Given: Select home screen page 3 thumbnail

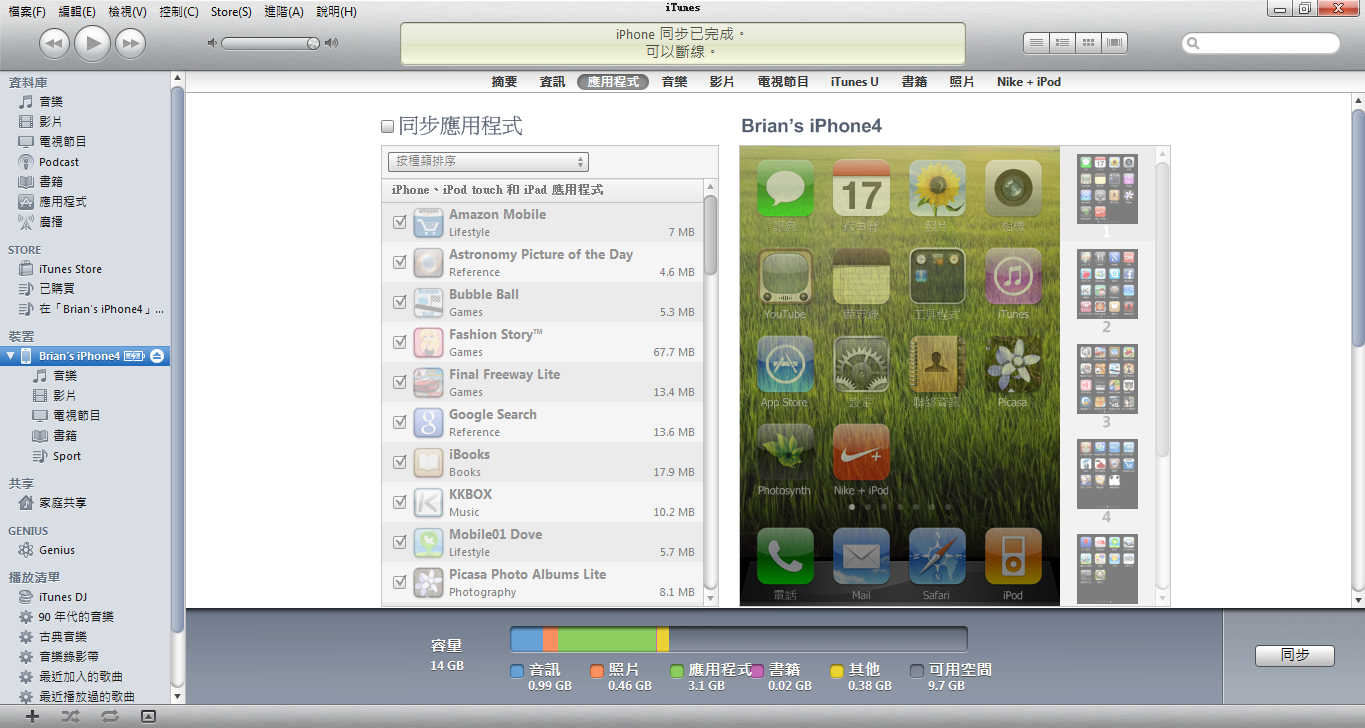Looking at the screenshot, I should [x=1107, y=379].
